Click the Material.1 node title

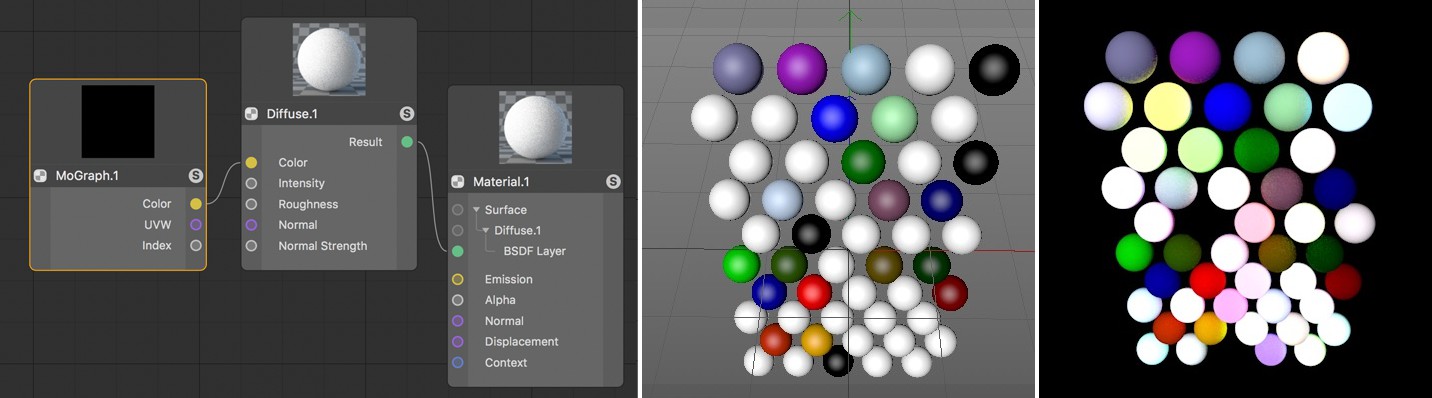tap(503, 182)
